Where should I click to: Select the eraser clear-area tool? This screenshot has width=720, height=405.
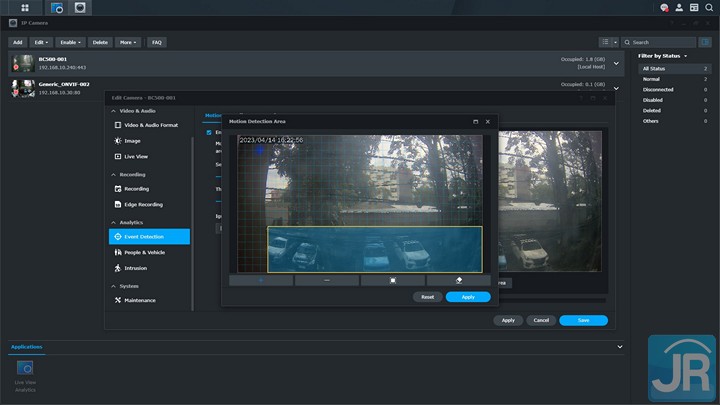[457, 281]
